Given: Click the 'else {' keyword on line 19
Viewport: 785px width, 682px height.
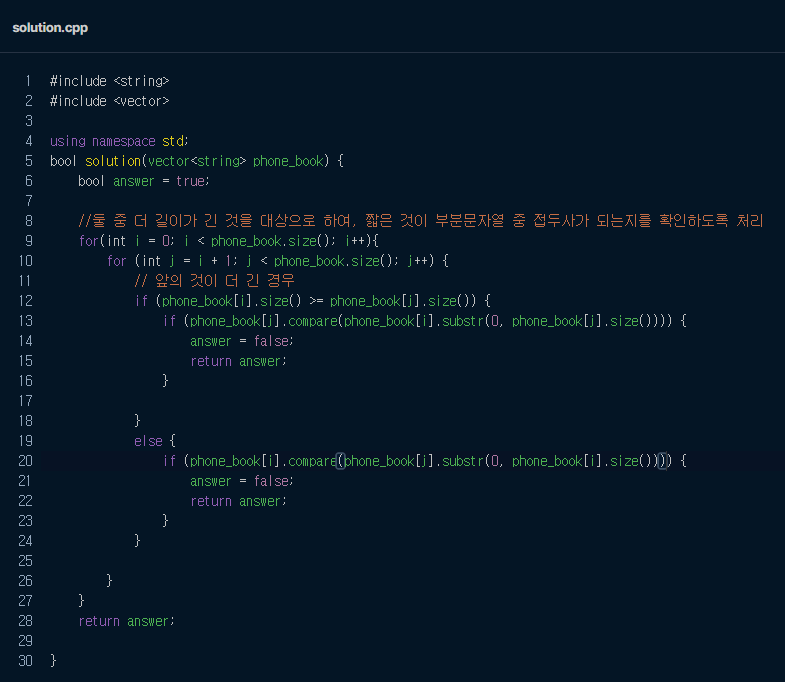Looking at the screenshot, I should pos(155,441).
